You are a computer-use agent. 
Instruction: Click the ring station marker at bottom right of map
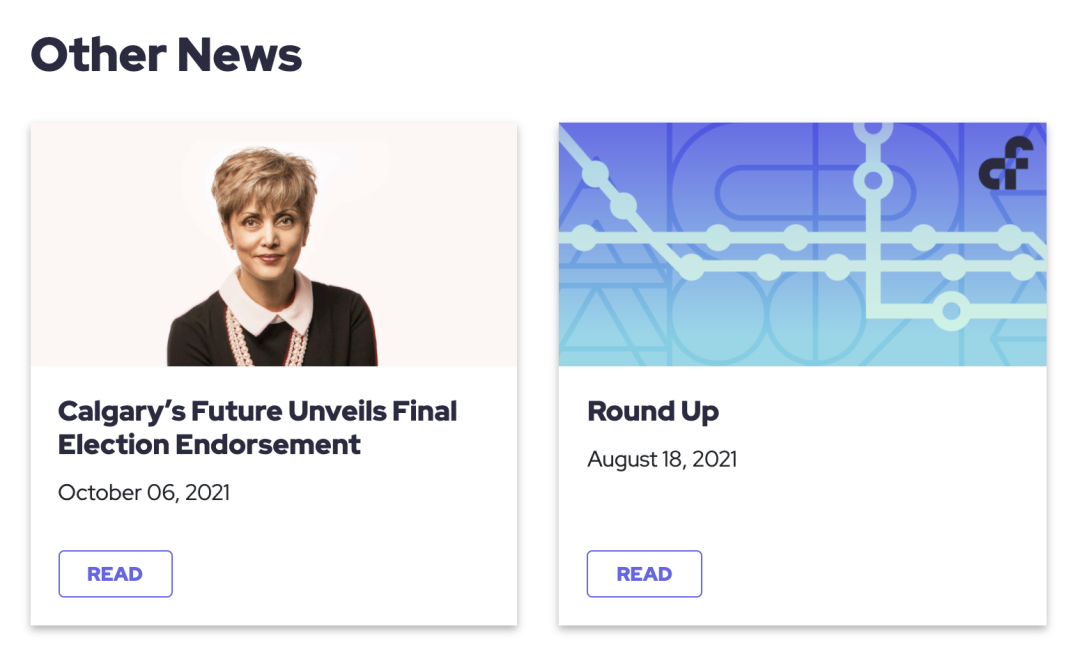(951, 311)
